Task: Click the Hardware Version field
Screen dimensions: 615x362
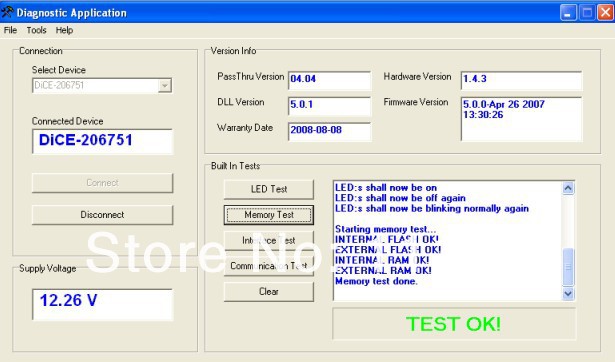Action: (522, 80)
